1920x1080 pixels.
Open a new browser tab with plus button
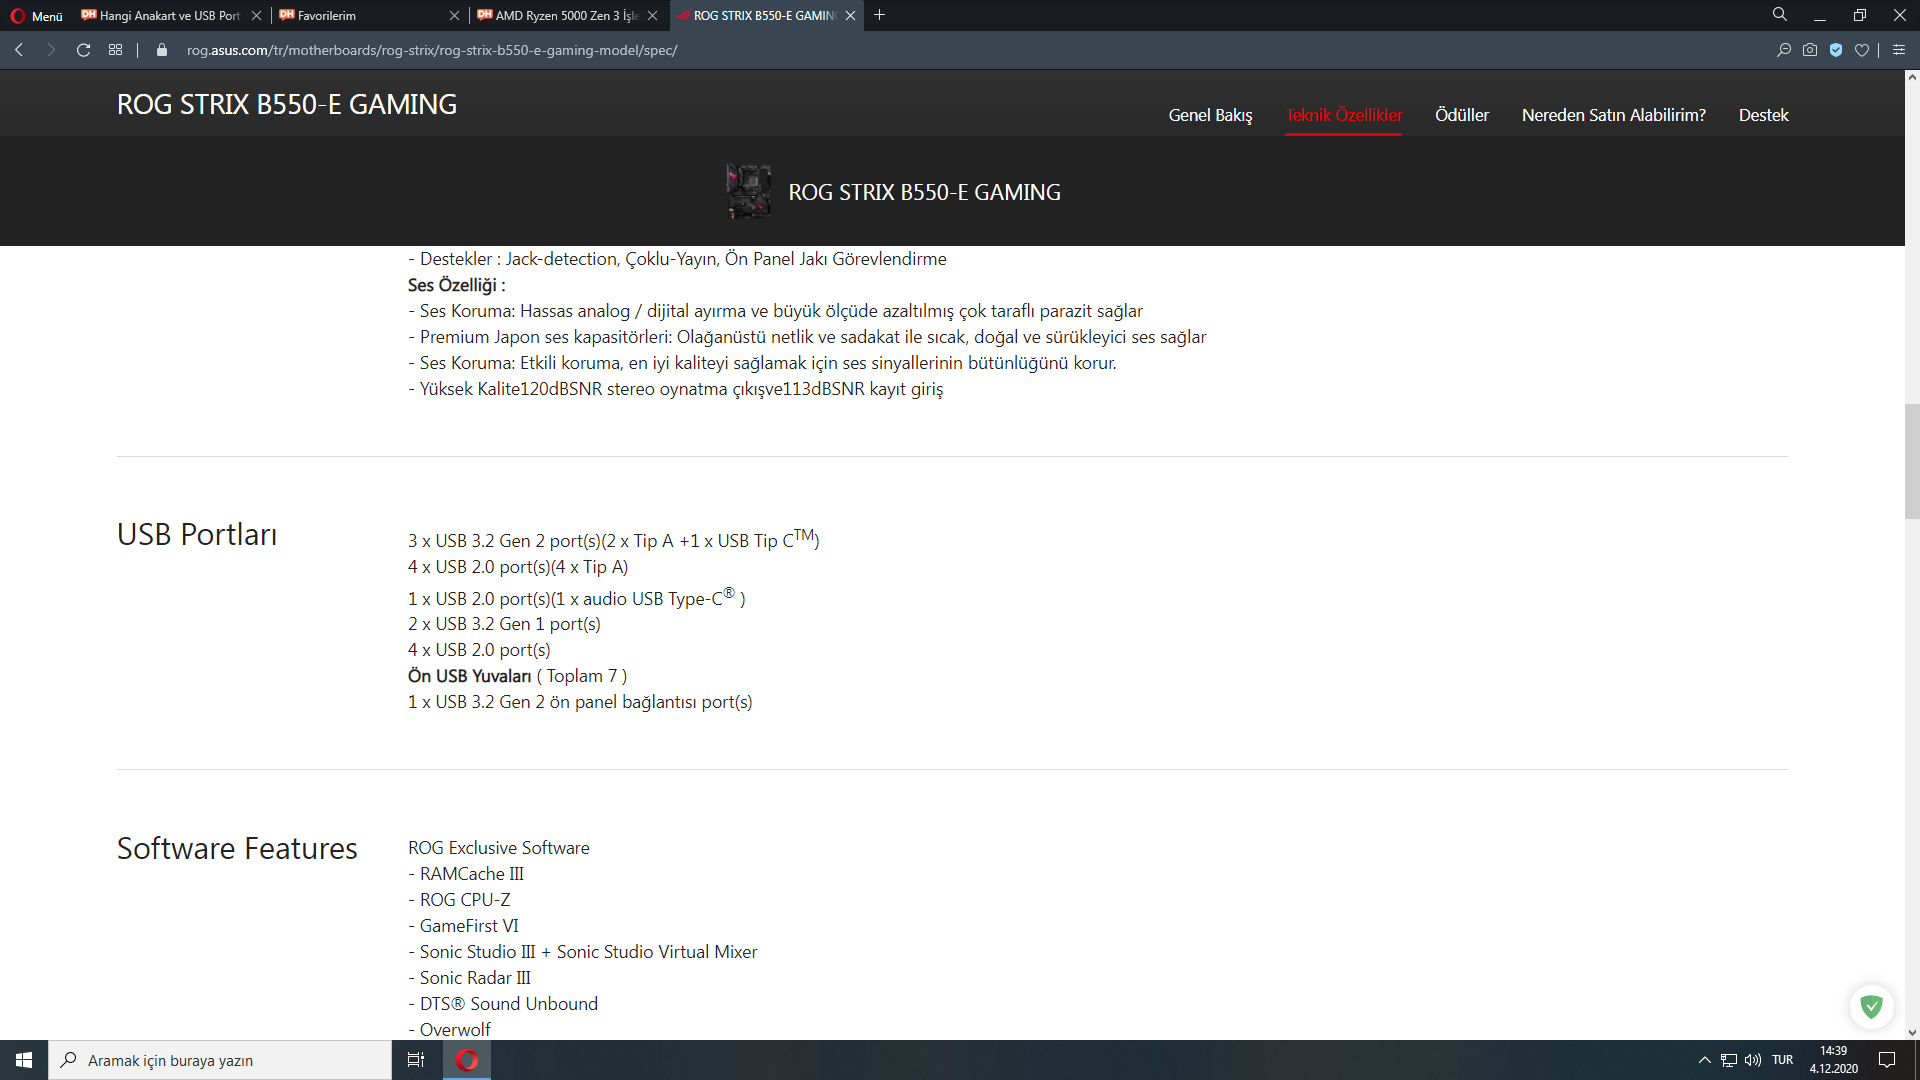pos(880,15)
